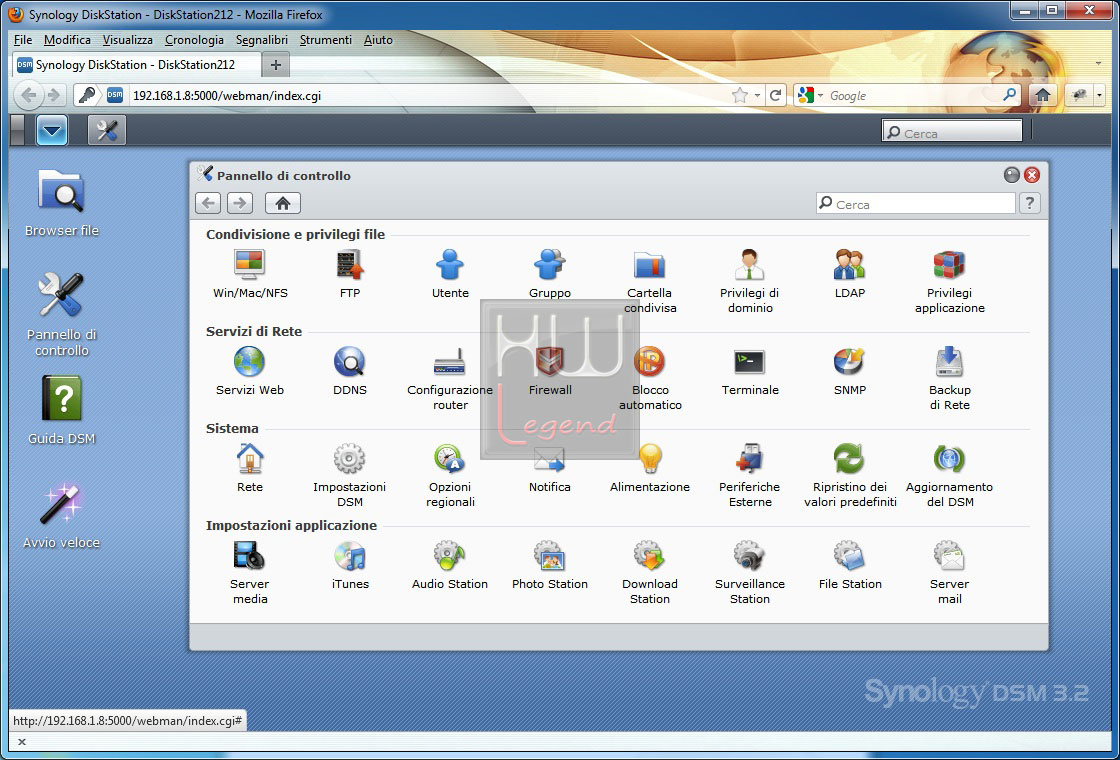This screenshot has width=1120, height=760.
Task: Open control panel help question mark
Action: coord(1029,203)
